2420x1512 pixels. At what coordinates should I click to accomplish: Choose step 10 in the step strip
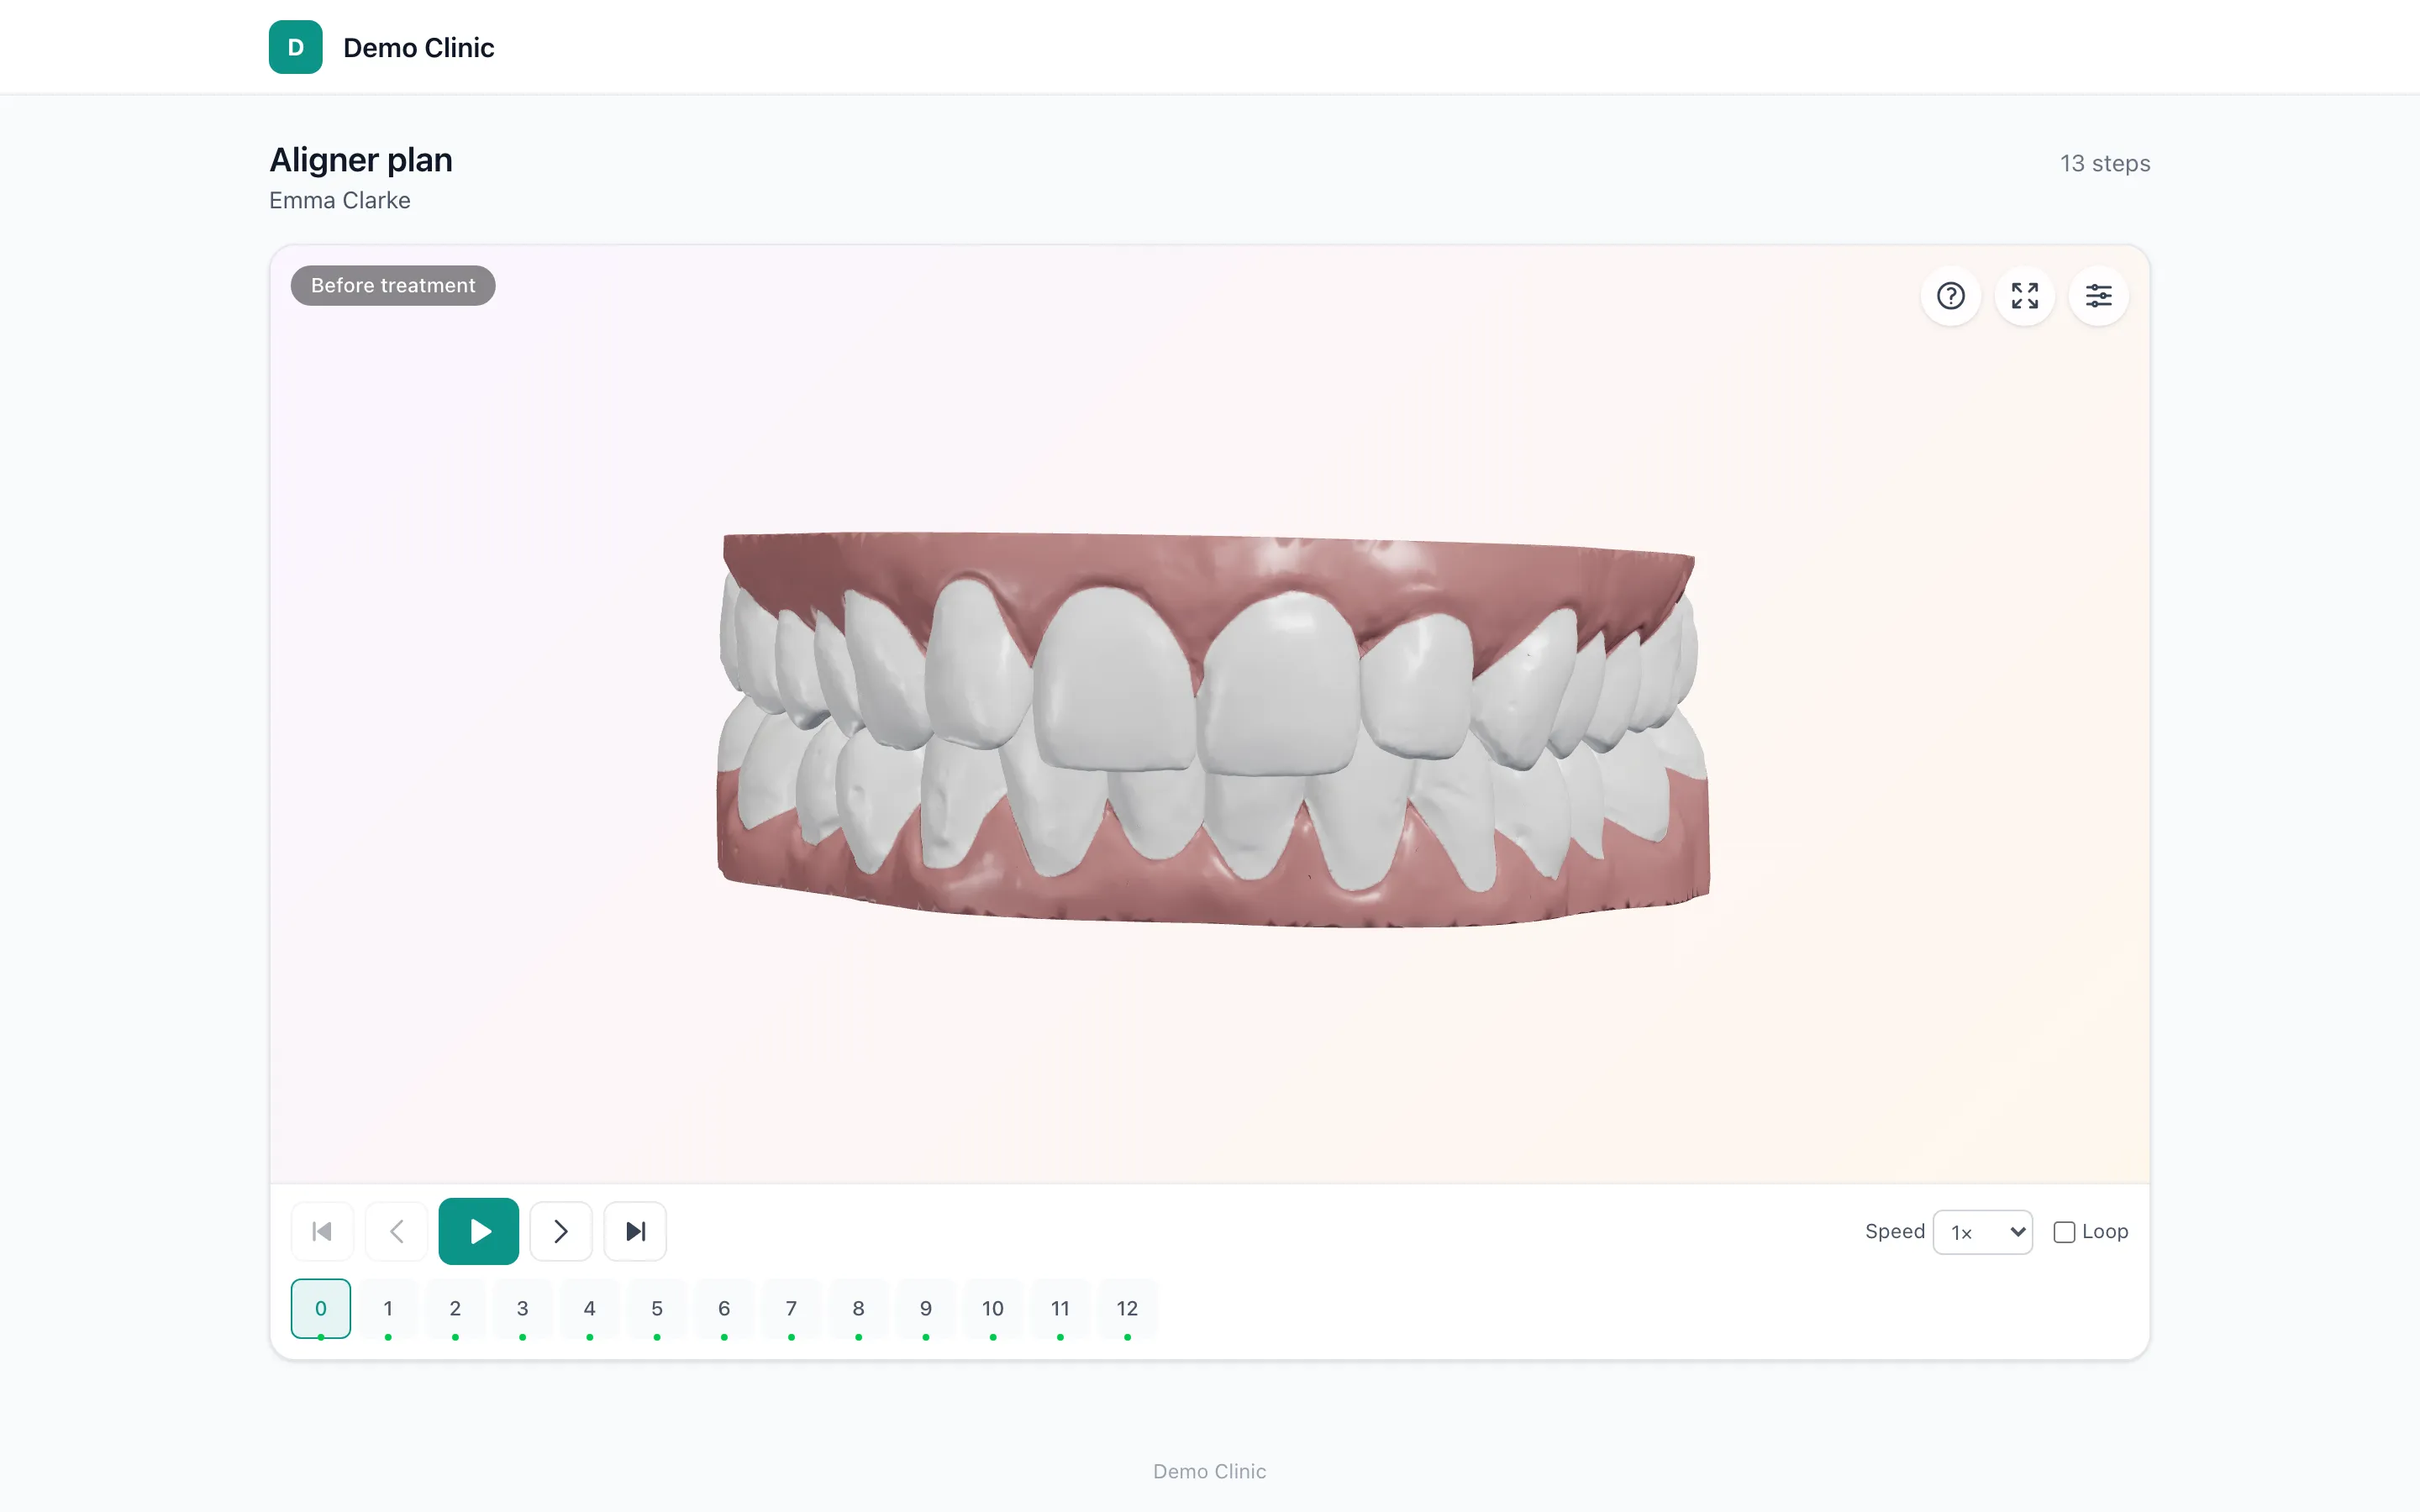(992, 1308)
